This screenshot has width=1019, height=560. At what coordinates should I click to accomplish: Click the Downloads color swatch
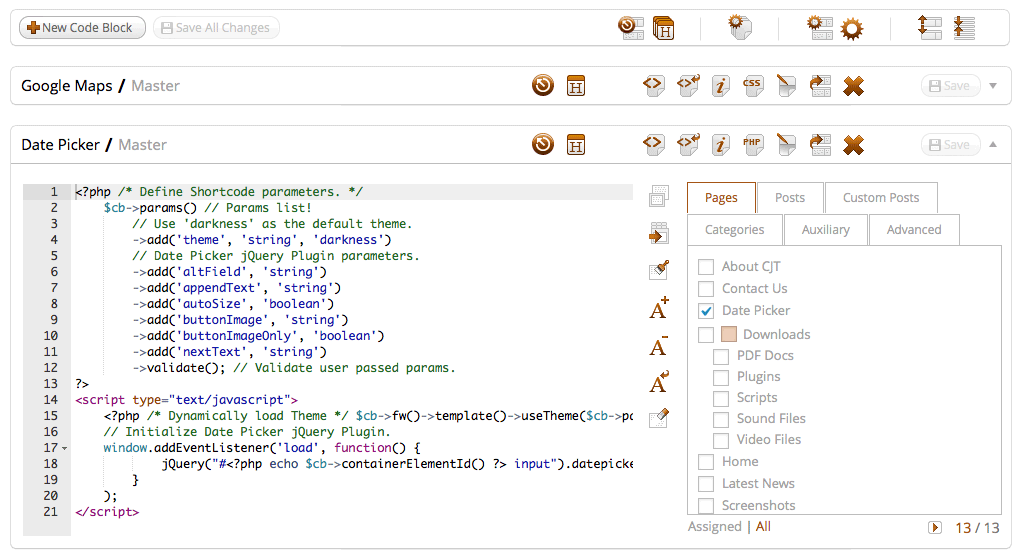coord(729,335)
